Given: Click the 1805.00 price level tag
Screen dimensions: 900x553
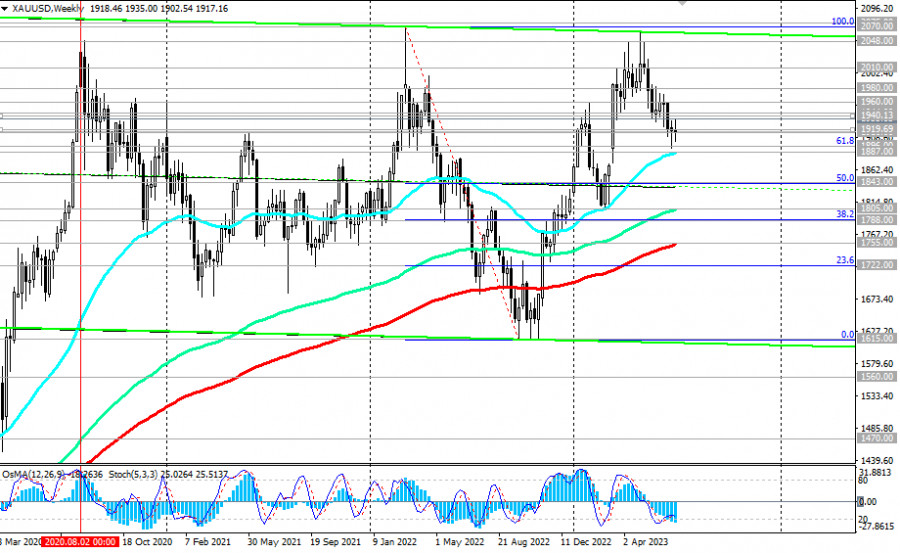Looking at the screenshot, I should [876, 208].
